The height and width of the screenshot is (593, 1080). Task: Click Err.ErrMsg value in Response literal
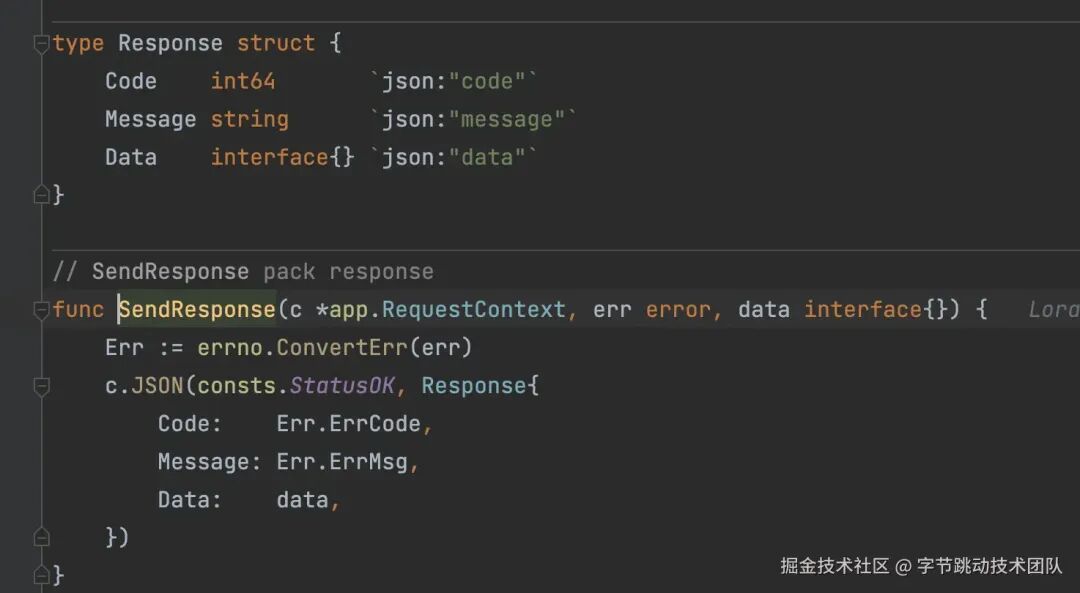coord(342,461)
